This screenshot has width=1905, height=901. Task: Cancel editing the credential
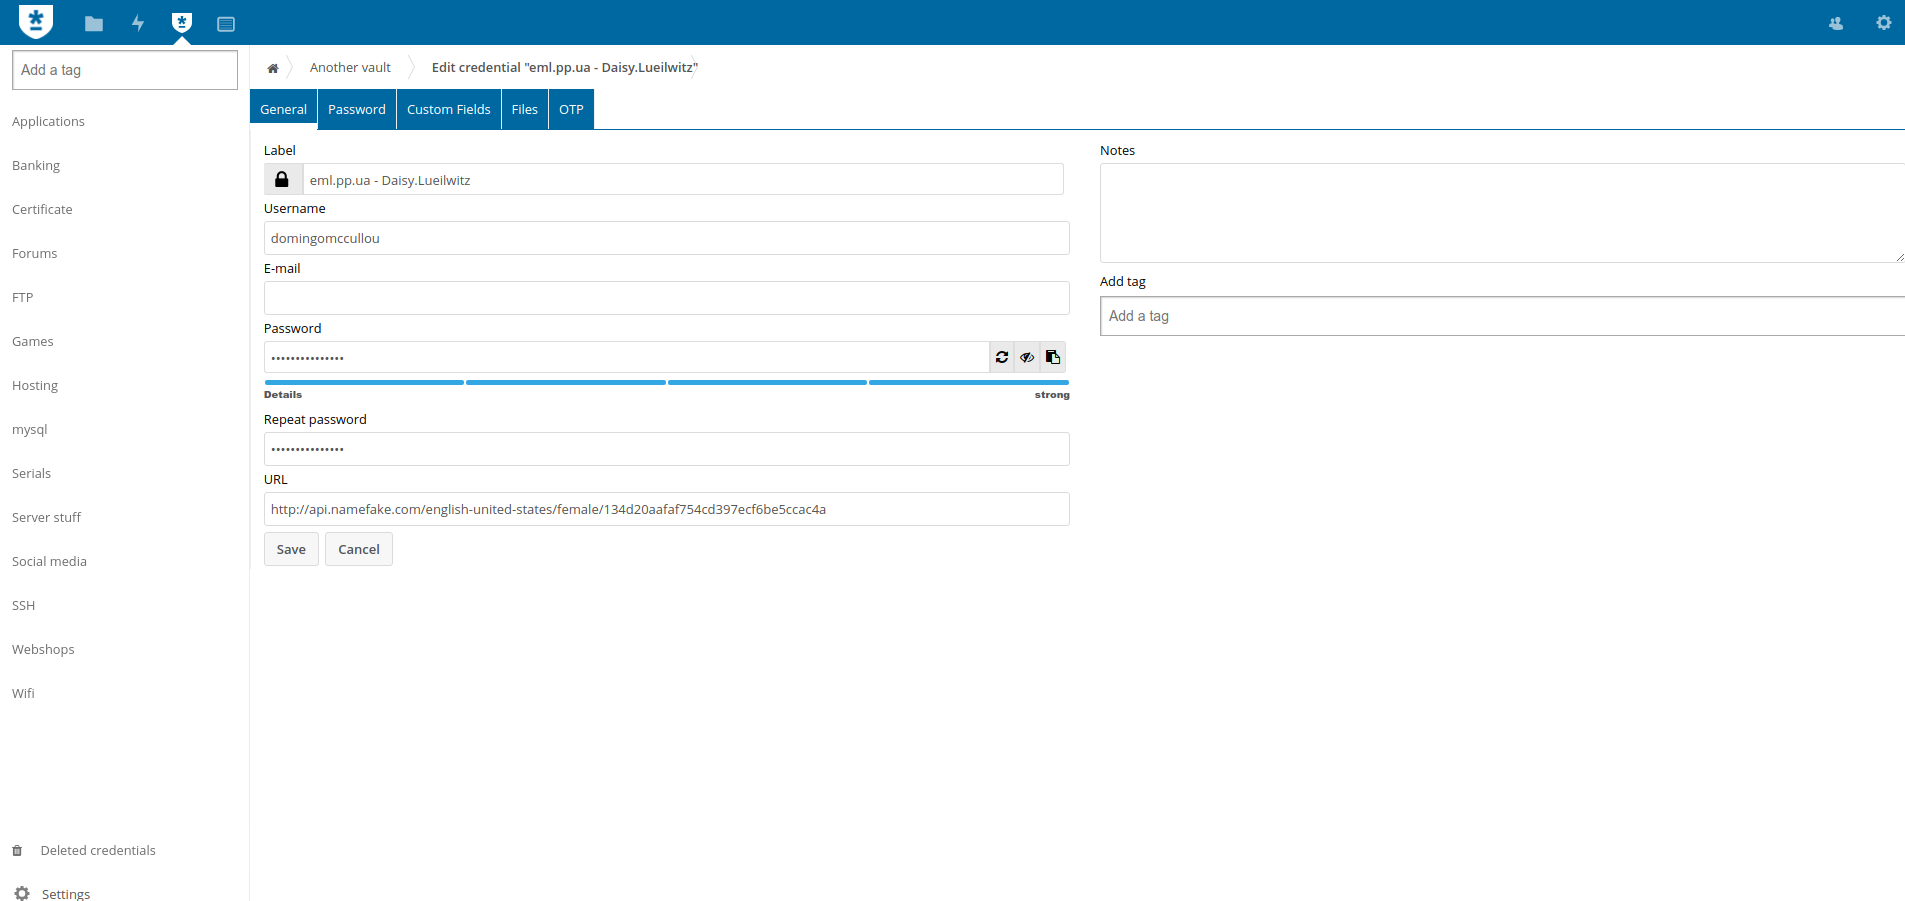358,549
